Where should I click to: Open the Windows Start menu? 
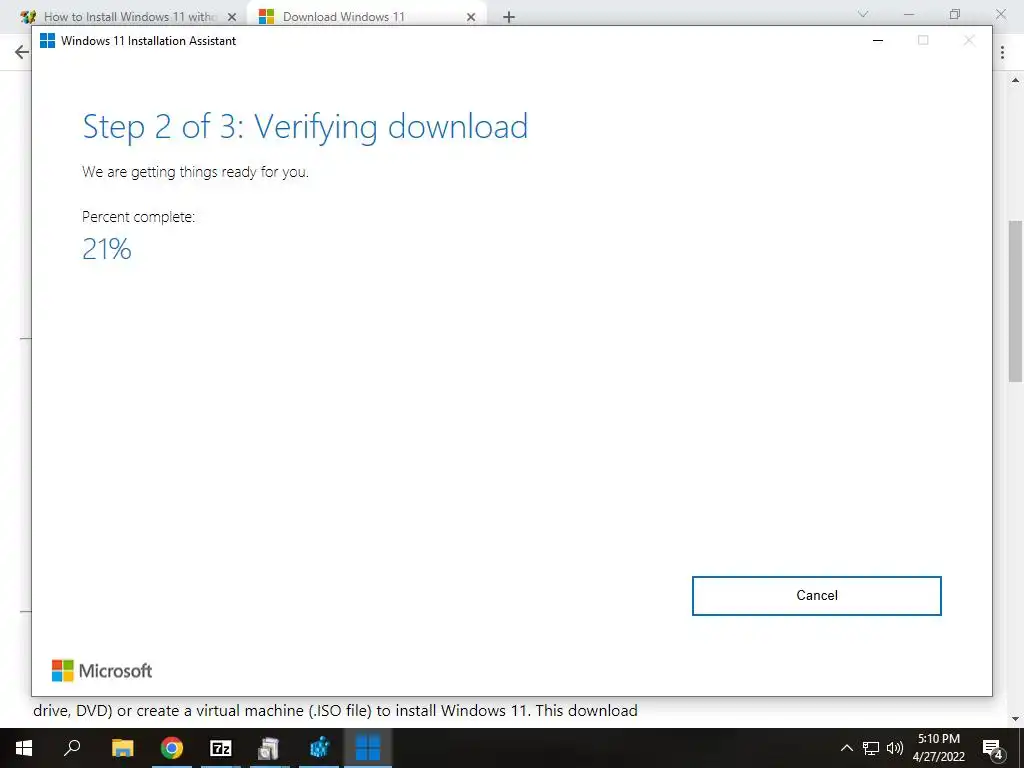(24, 748)
